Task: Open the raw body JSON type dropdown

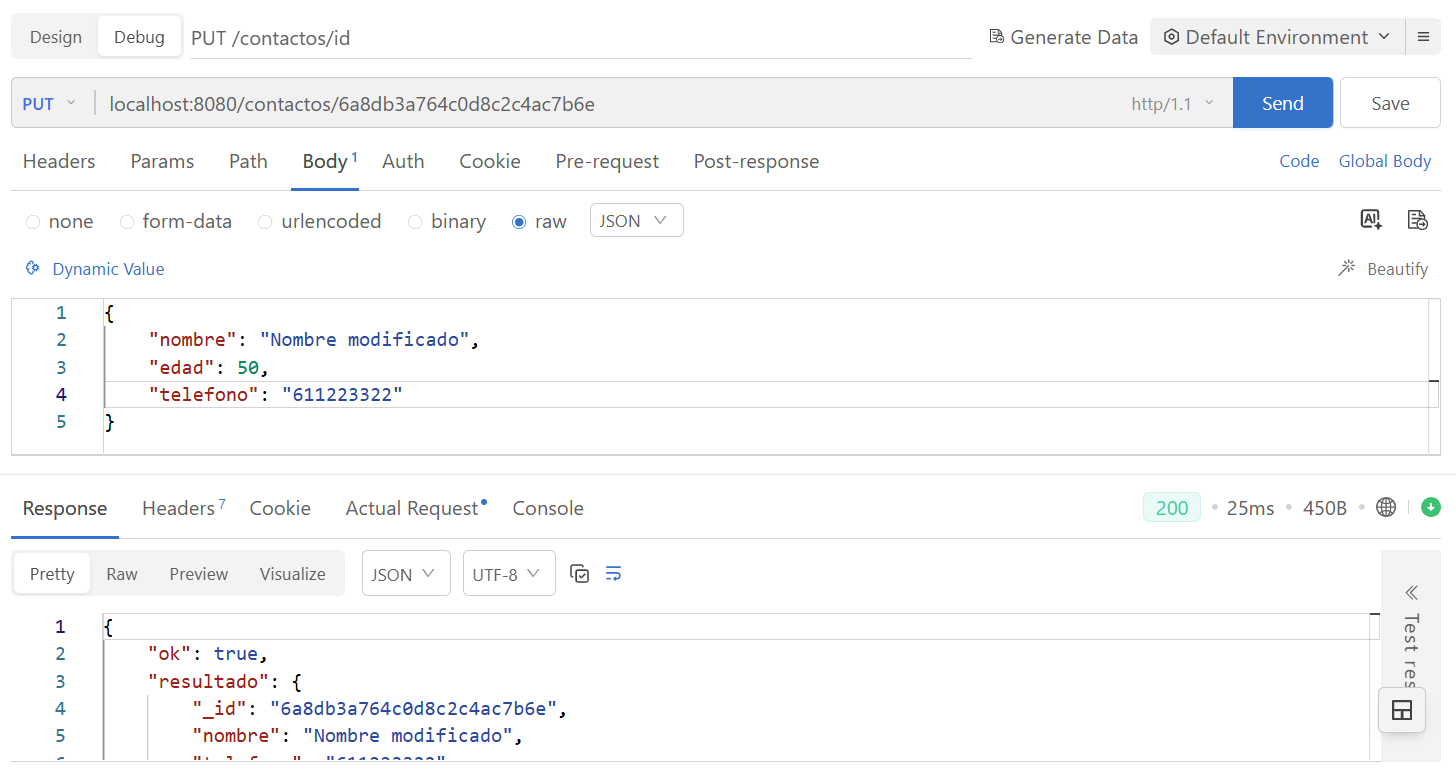Action: click(637, 220)
